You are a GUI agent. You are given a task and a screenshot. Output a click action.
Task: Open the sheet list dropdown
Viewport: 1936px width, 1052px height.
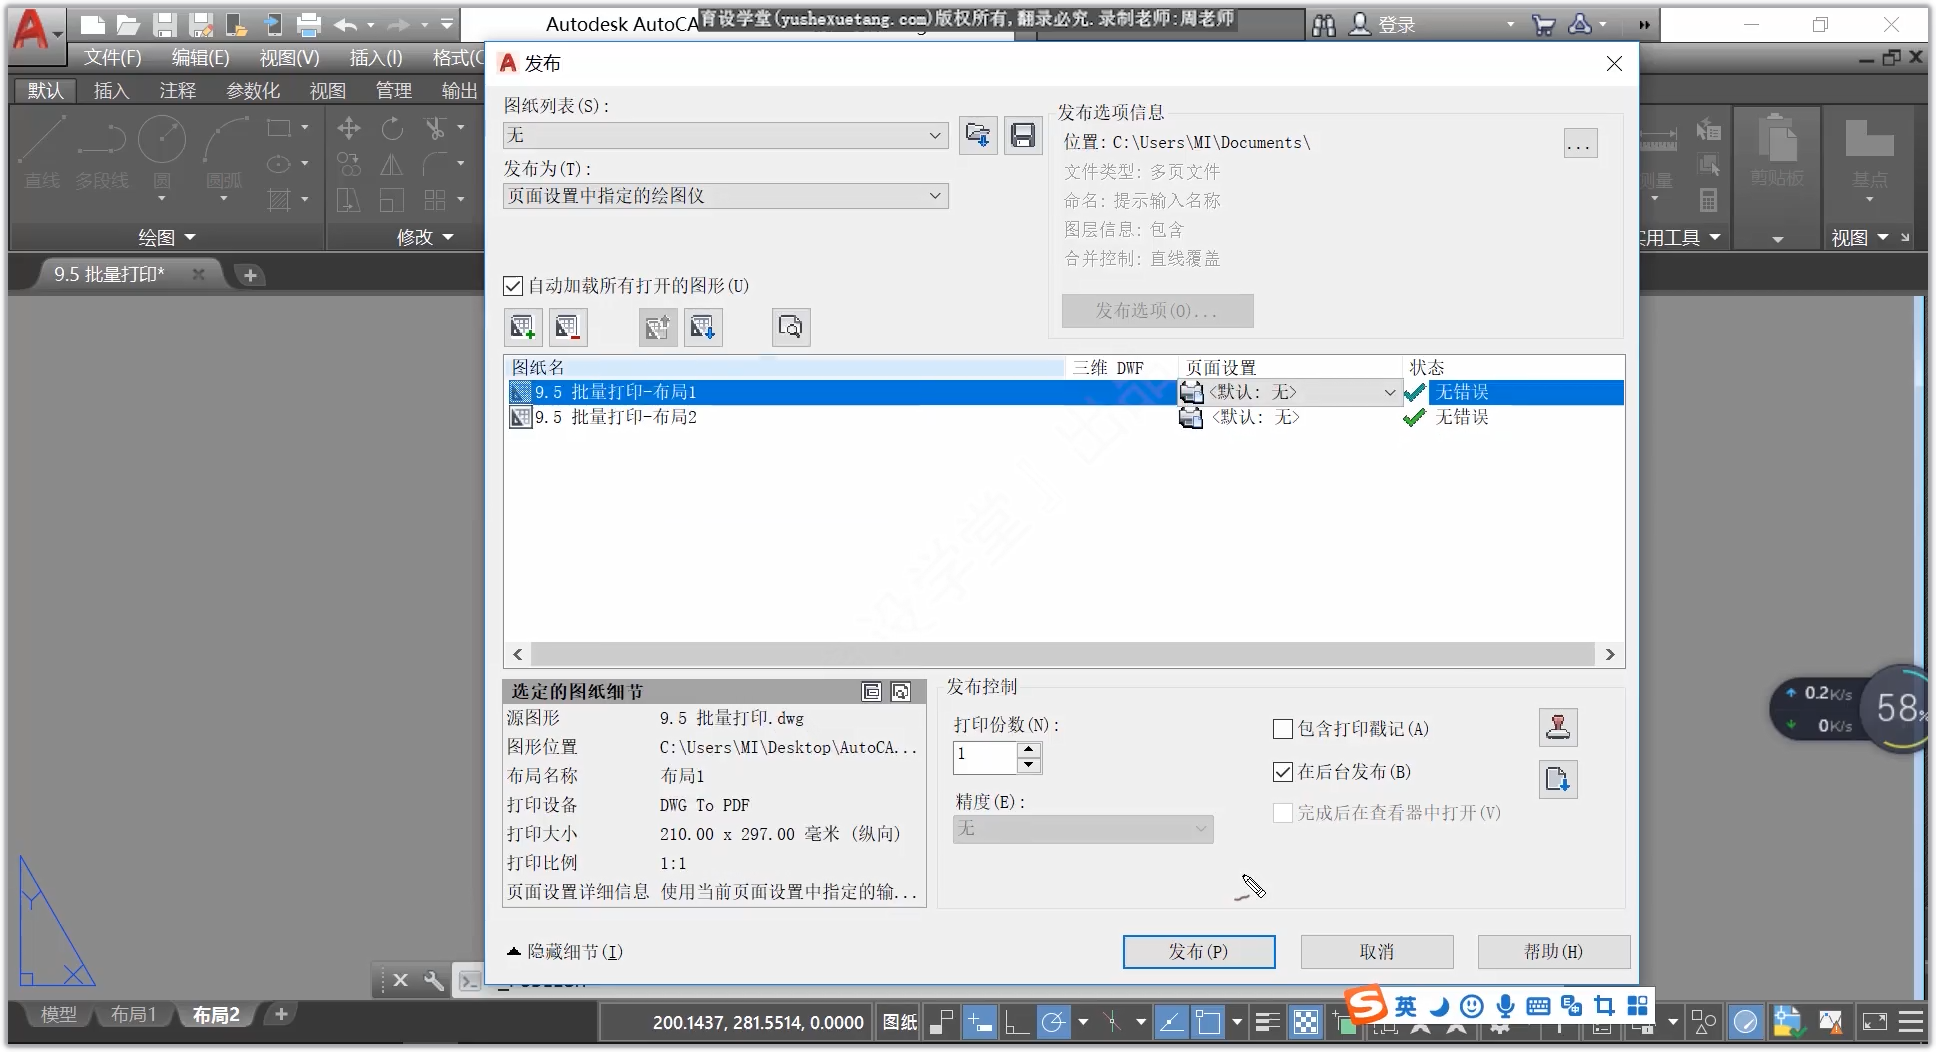[726, 135]
